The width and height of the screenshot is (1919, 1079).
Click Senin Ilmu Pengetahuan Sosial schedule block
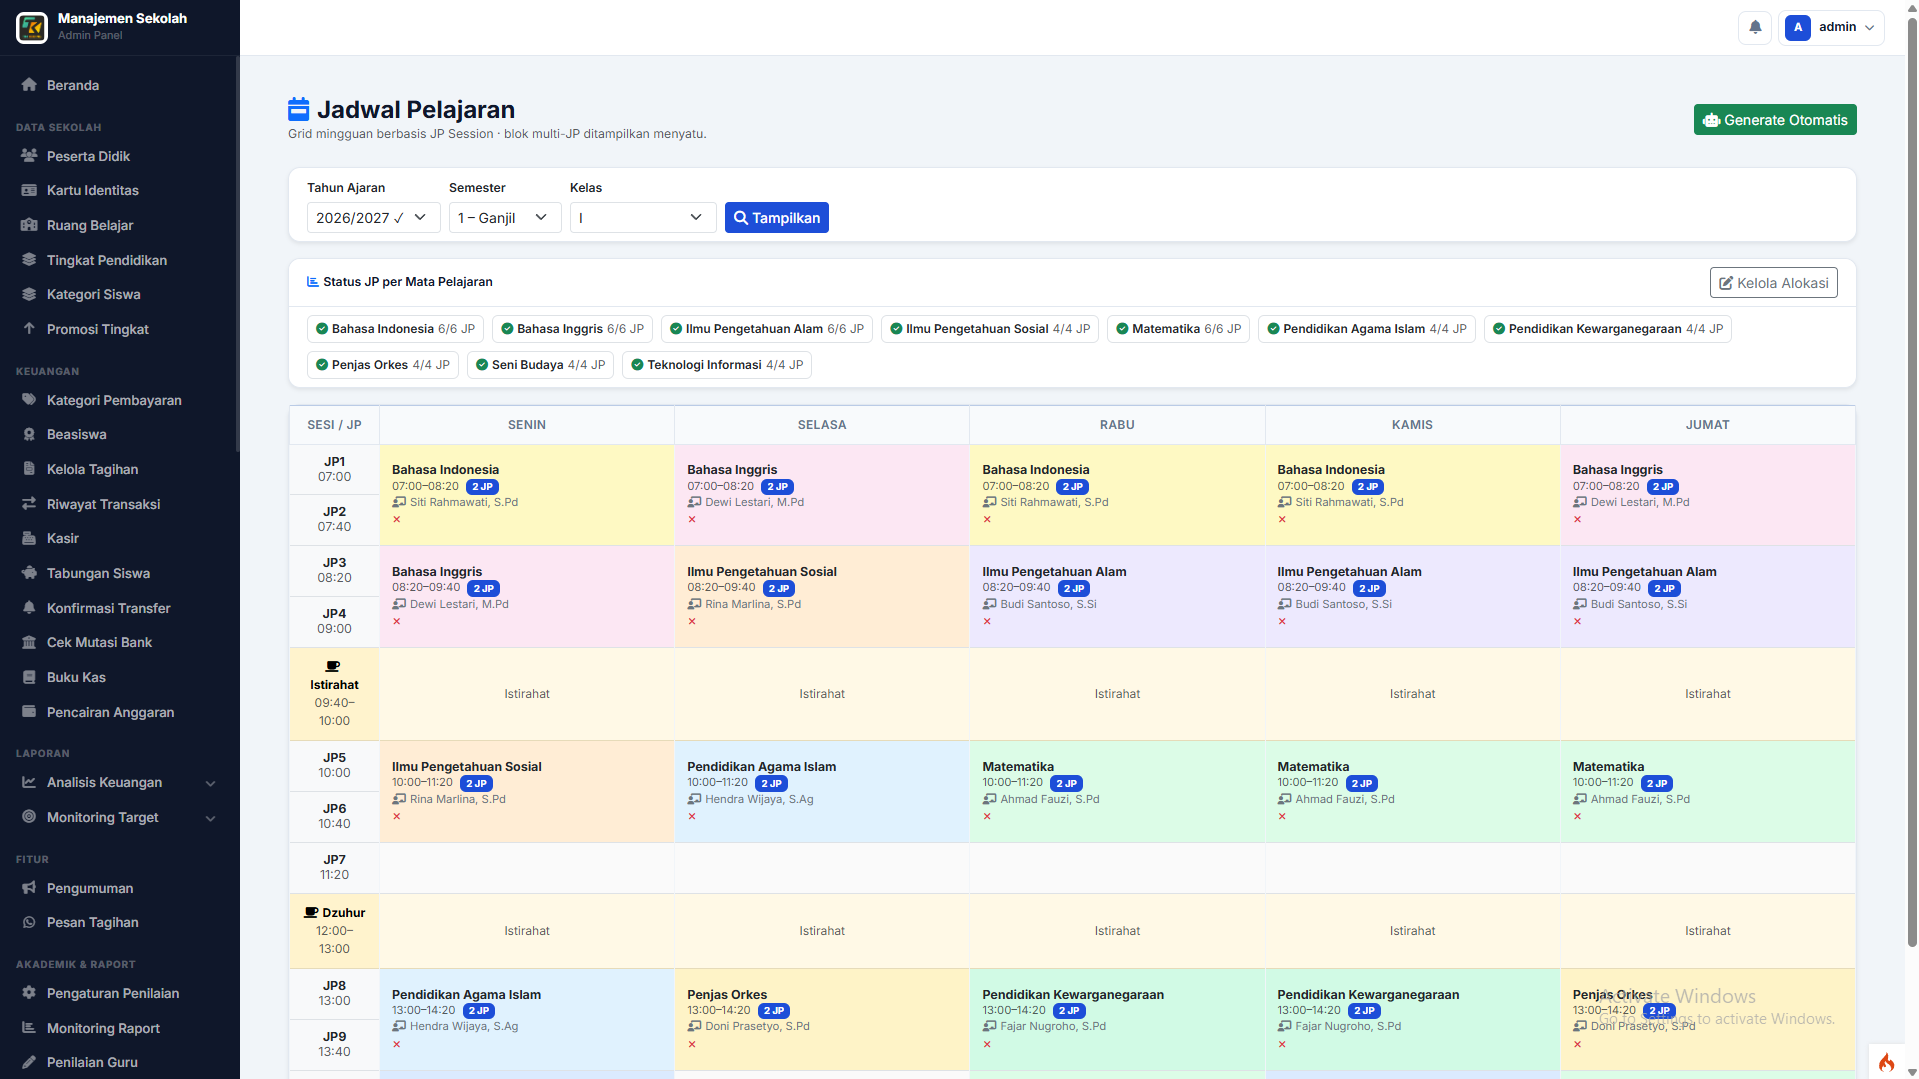[526, 792]
